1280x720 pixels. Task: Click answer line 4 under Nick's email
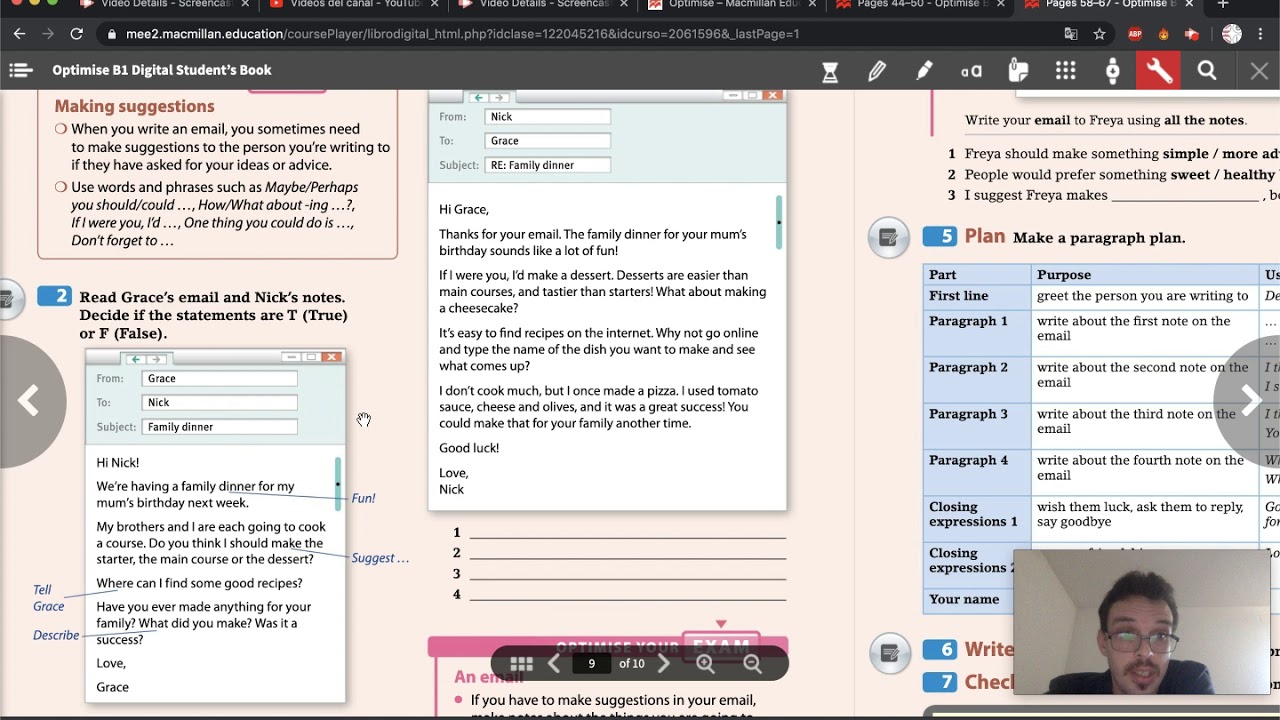(x=627, y=595)
